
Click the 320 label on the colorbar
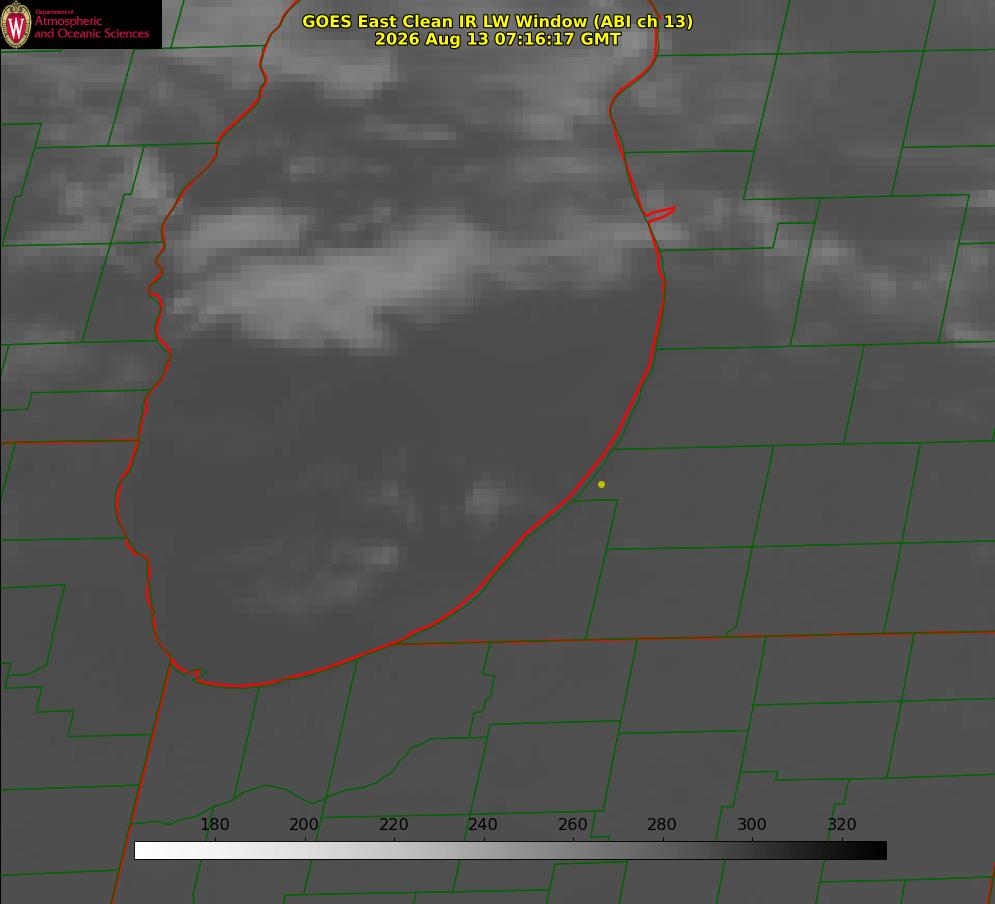point(842,824)
